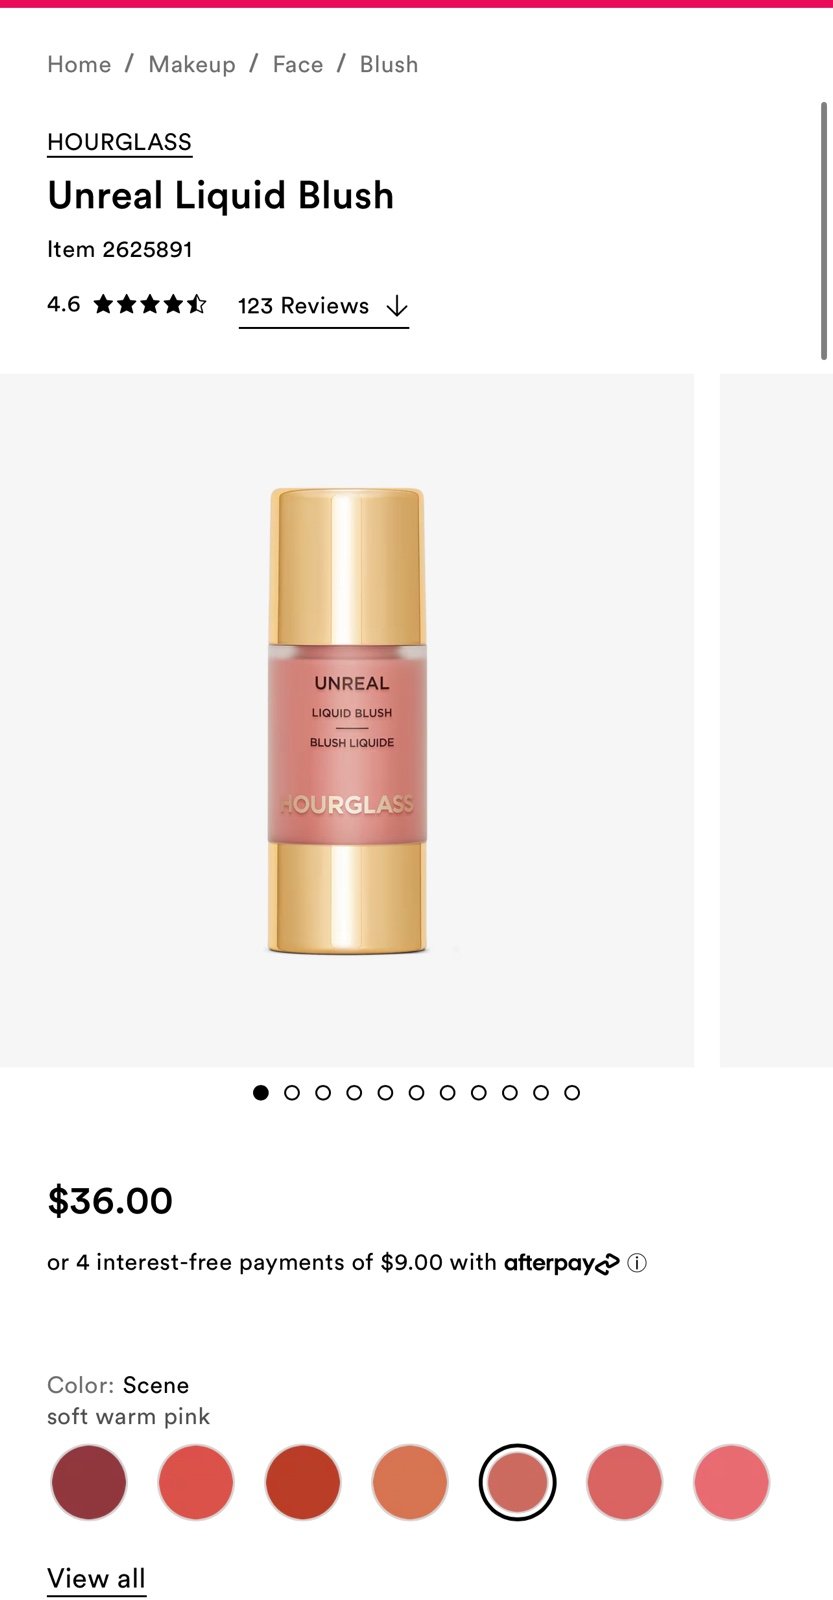Open the Face breadcrumb
Viewport: 833px width, 1600px height.
point(298,64)
